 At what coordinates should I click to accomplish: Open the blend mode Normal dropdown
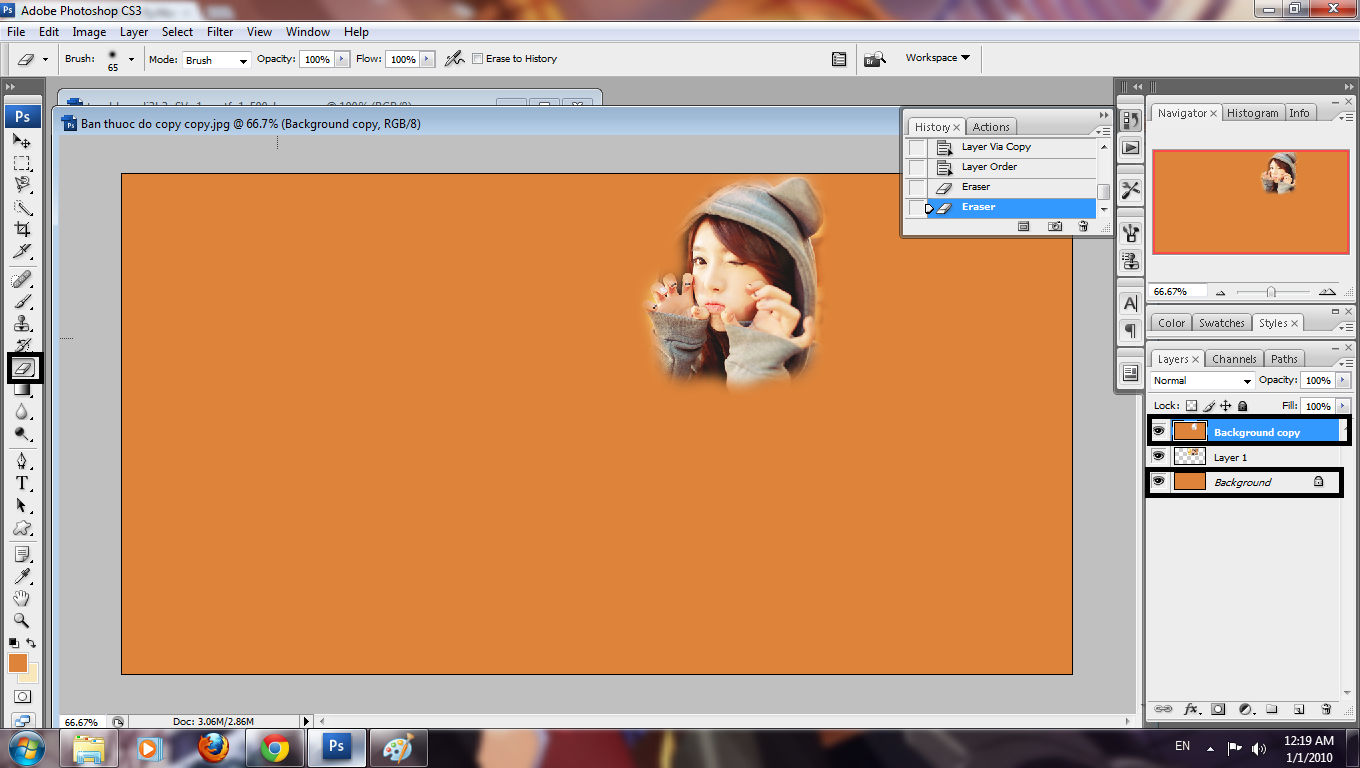tap(1202, 381)
